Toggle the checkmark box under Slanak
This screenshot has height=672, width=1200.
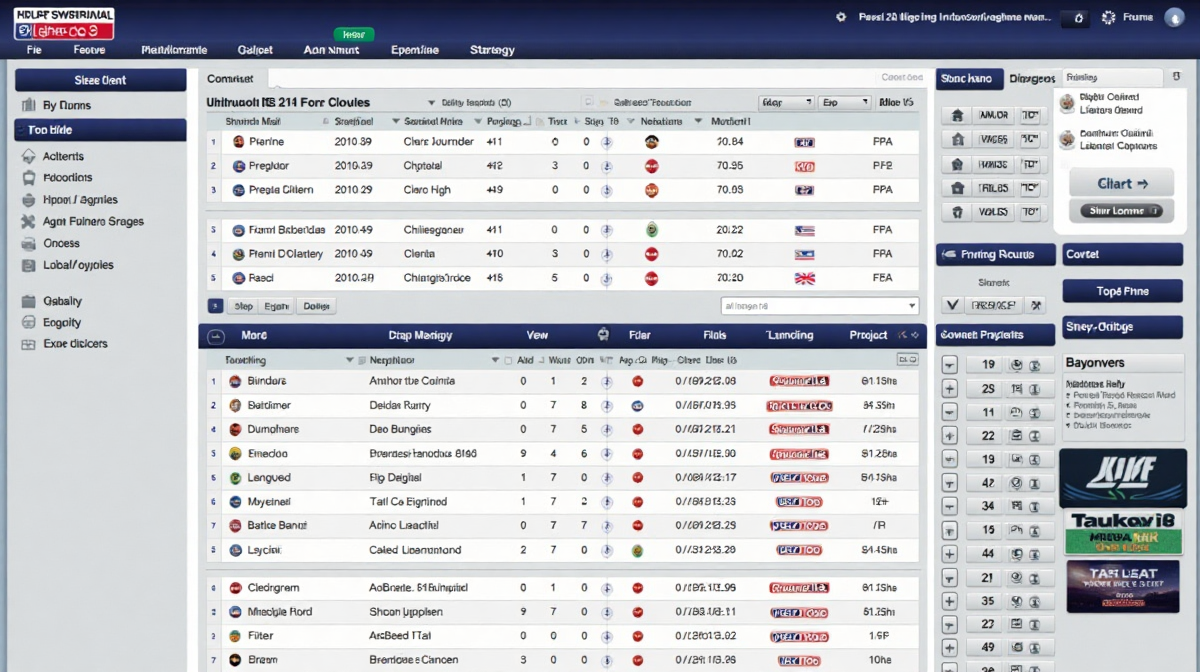coord(952,305)
